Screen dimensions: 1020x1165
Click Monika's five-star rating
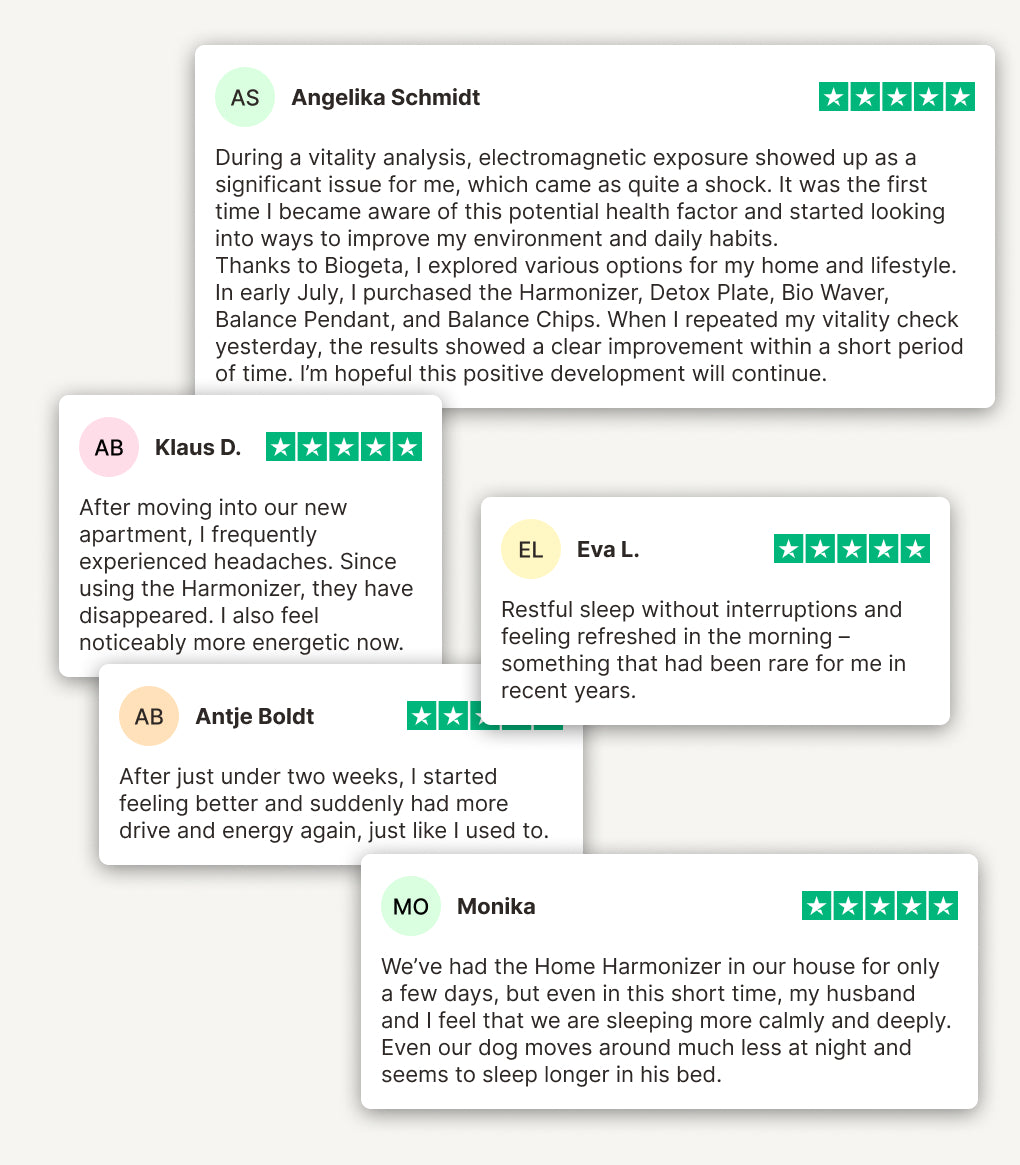[879, 906]
